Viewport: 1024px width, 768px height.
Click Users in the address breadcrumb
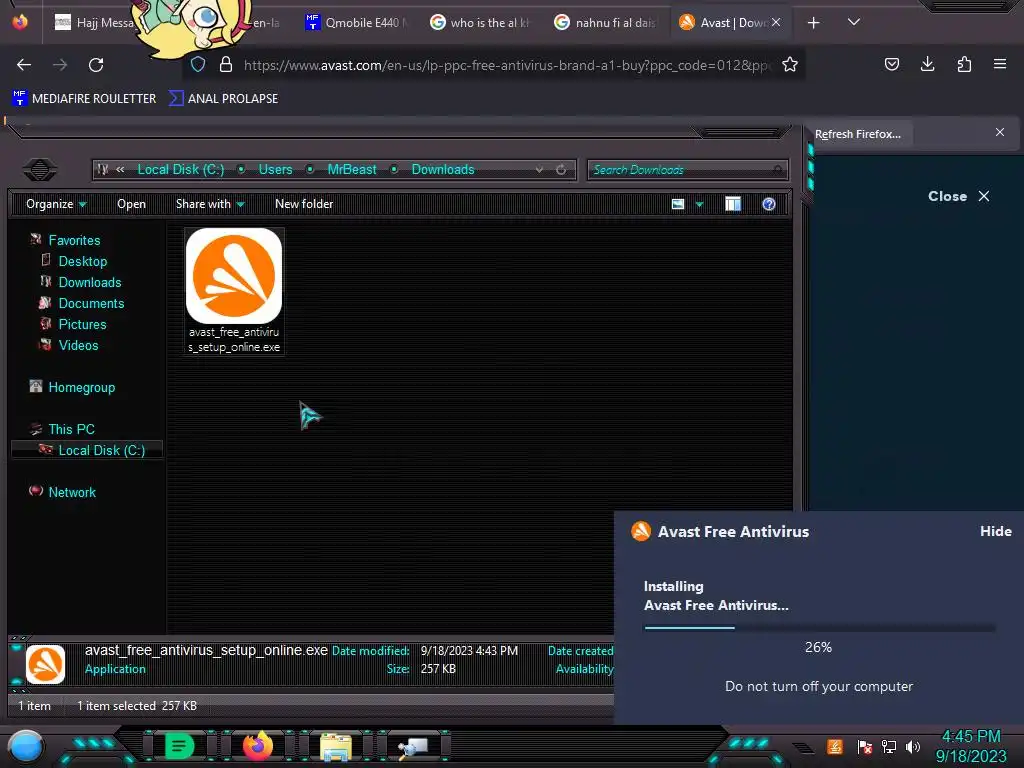[275, 169]
